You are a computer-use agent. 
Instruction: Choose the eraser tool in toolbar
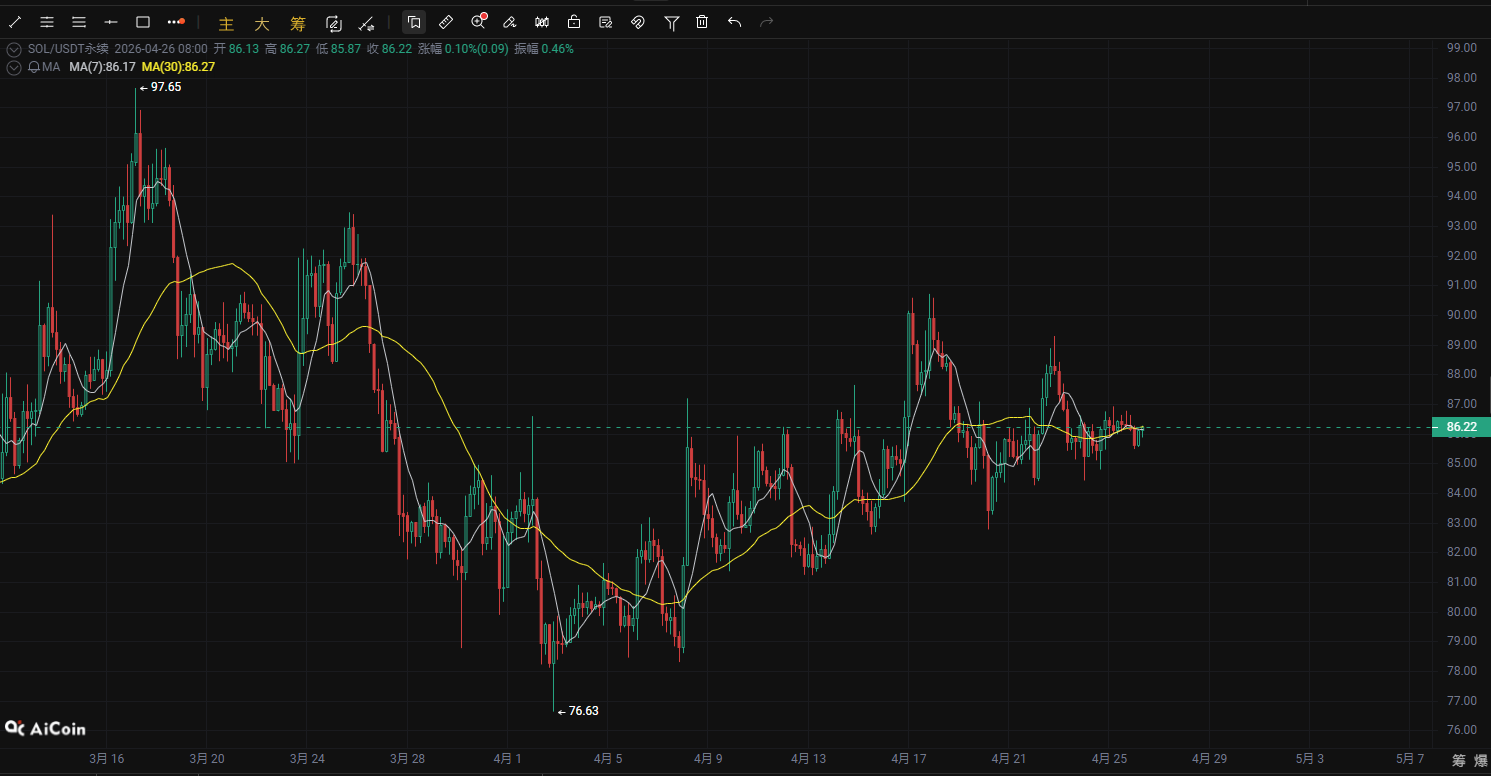[509, 22]
